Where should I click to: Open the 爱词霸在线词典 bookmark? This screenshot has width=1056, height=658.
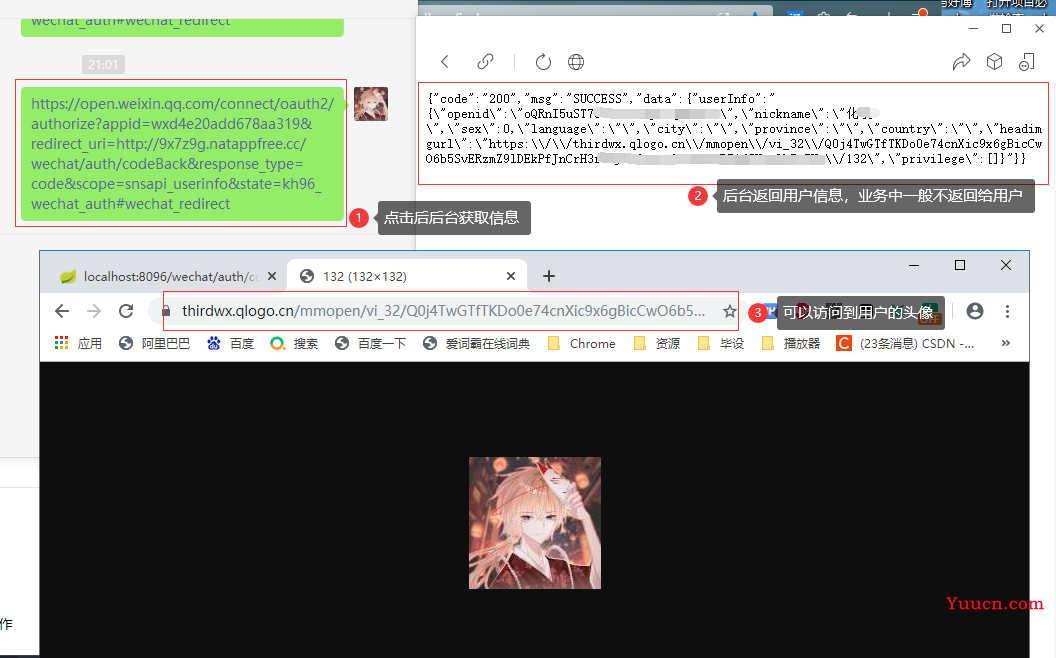[x=476, y=343]
